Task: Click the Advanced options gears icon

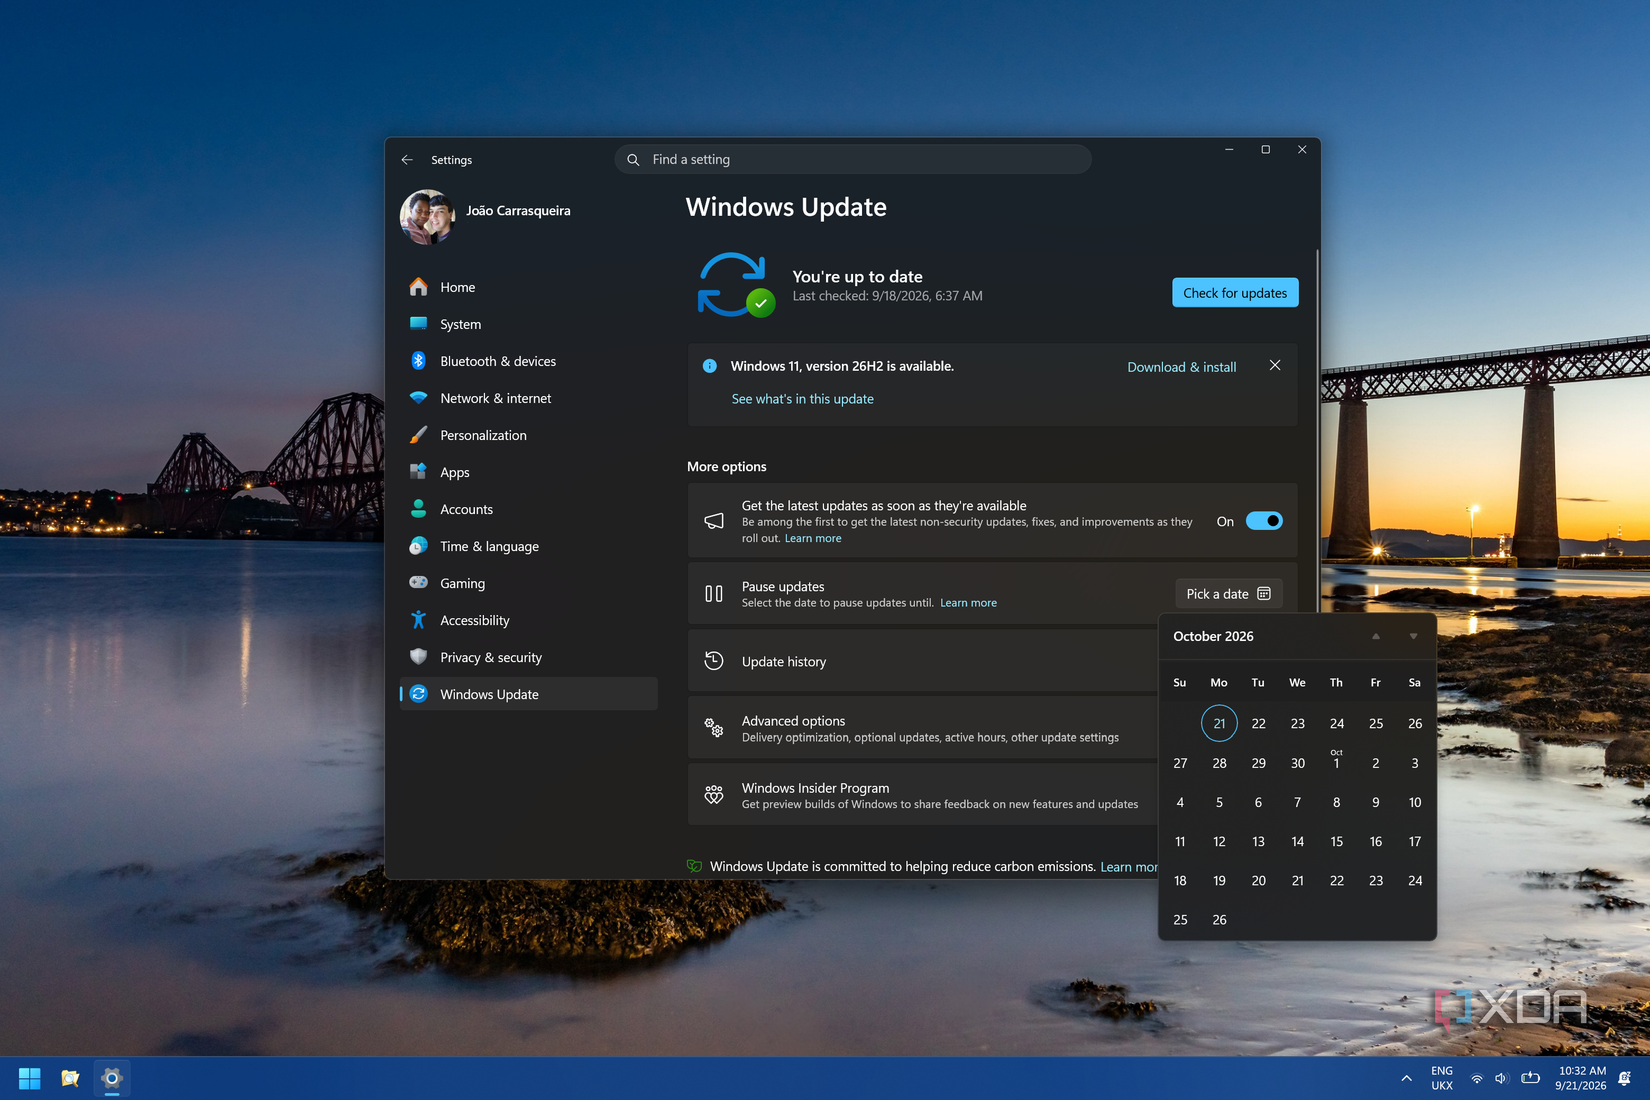Action: (x=714, y=728)
